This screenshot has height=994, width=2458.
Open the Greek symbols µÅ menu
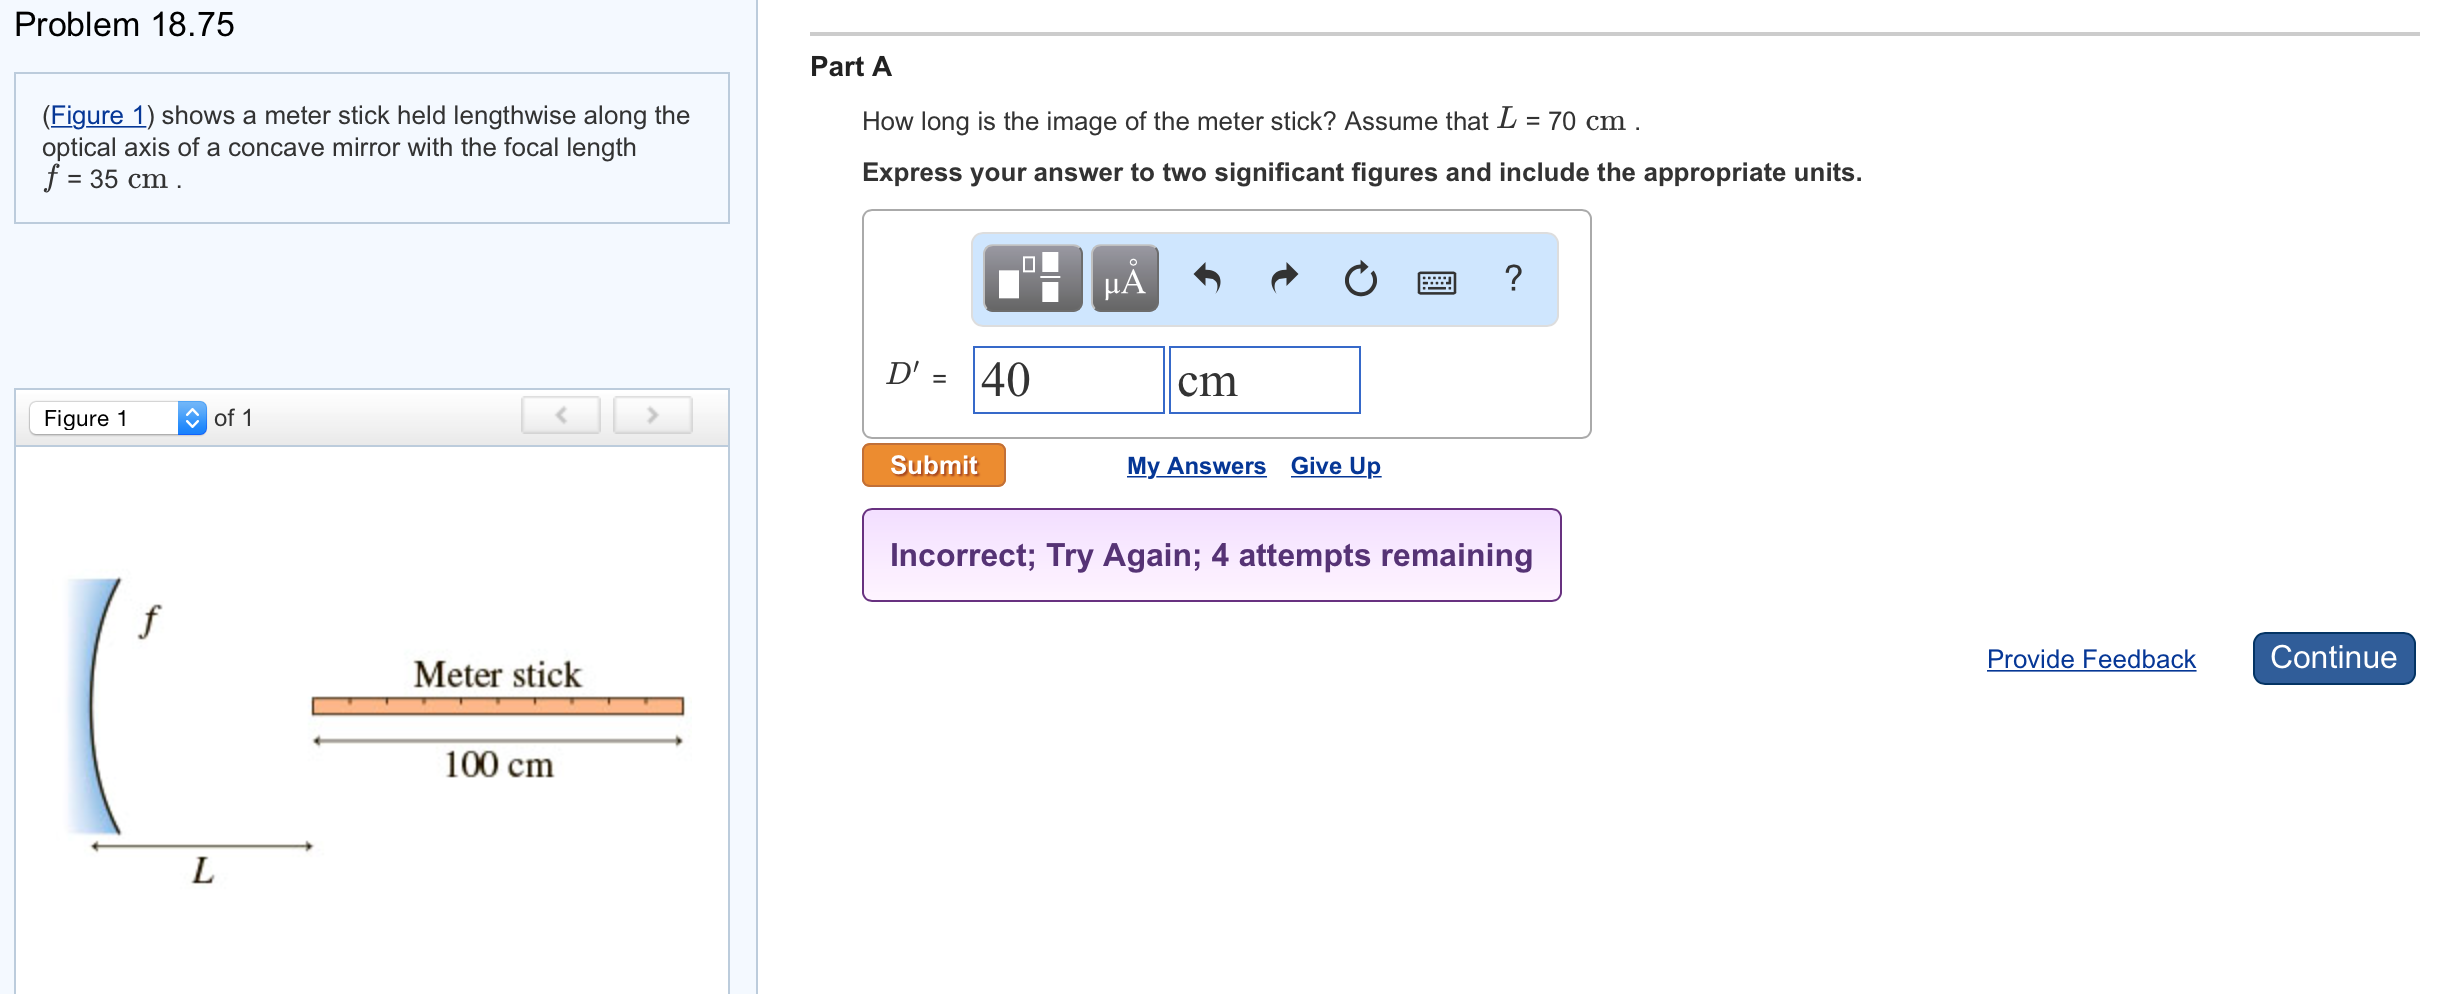[x=1125, y=279]
